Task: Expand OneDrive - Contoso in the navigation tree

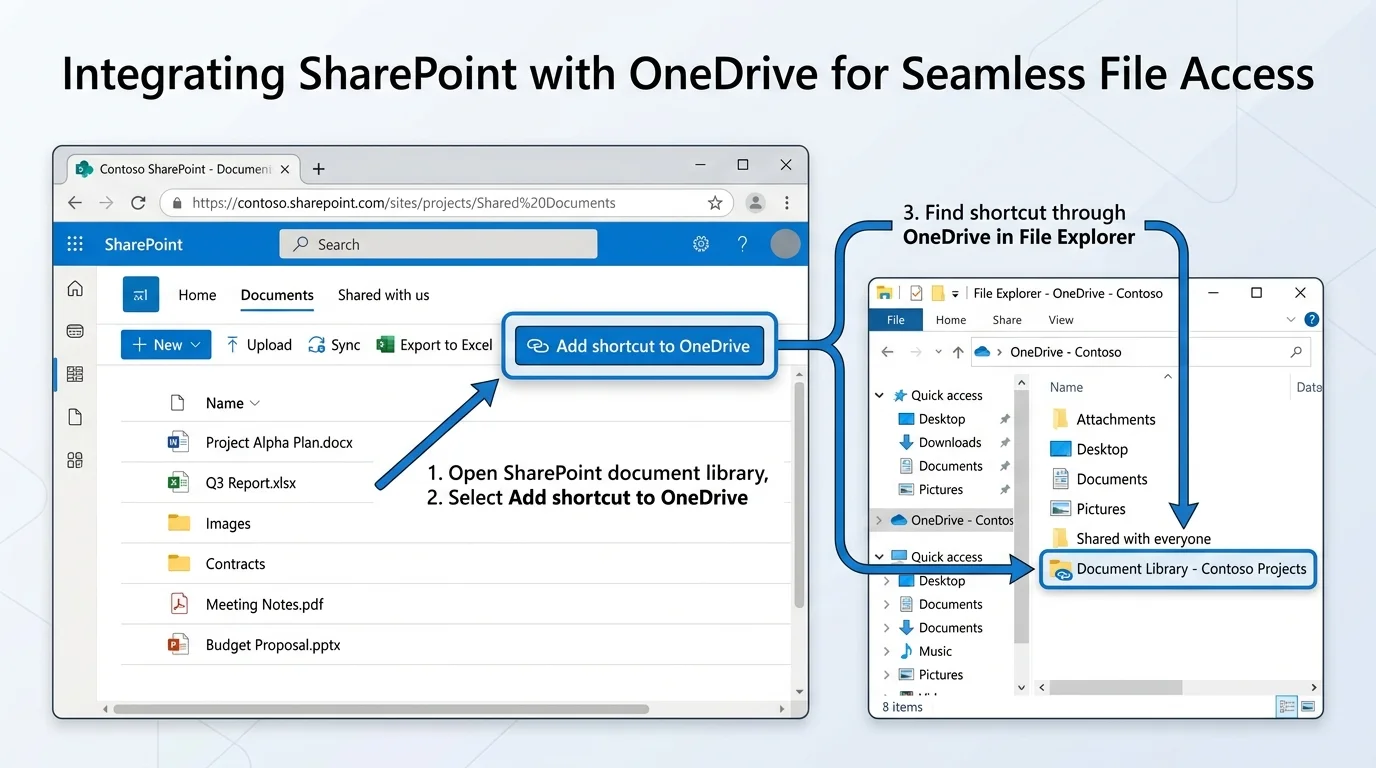Action: point(879,520)
